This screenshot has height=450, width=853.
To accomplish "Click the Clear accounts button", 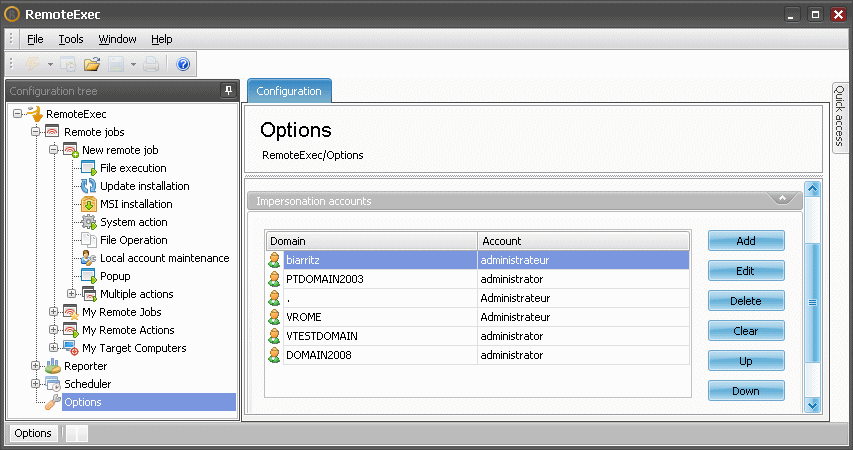I will pyautogui.click(x=746, y=331).
